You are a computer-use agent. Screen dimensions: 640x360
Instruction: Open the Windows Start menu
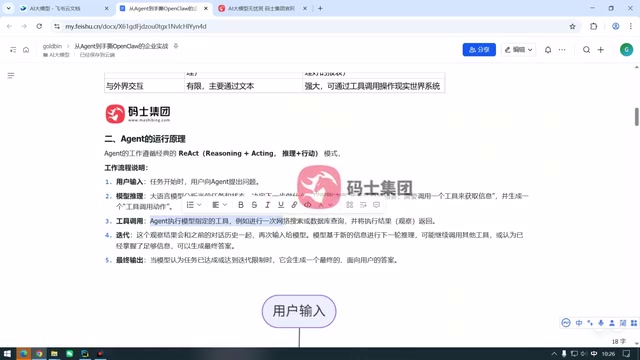click(7, 354)
